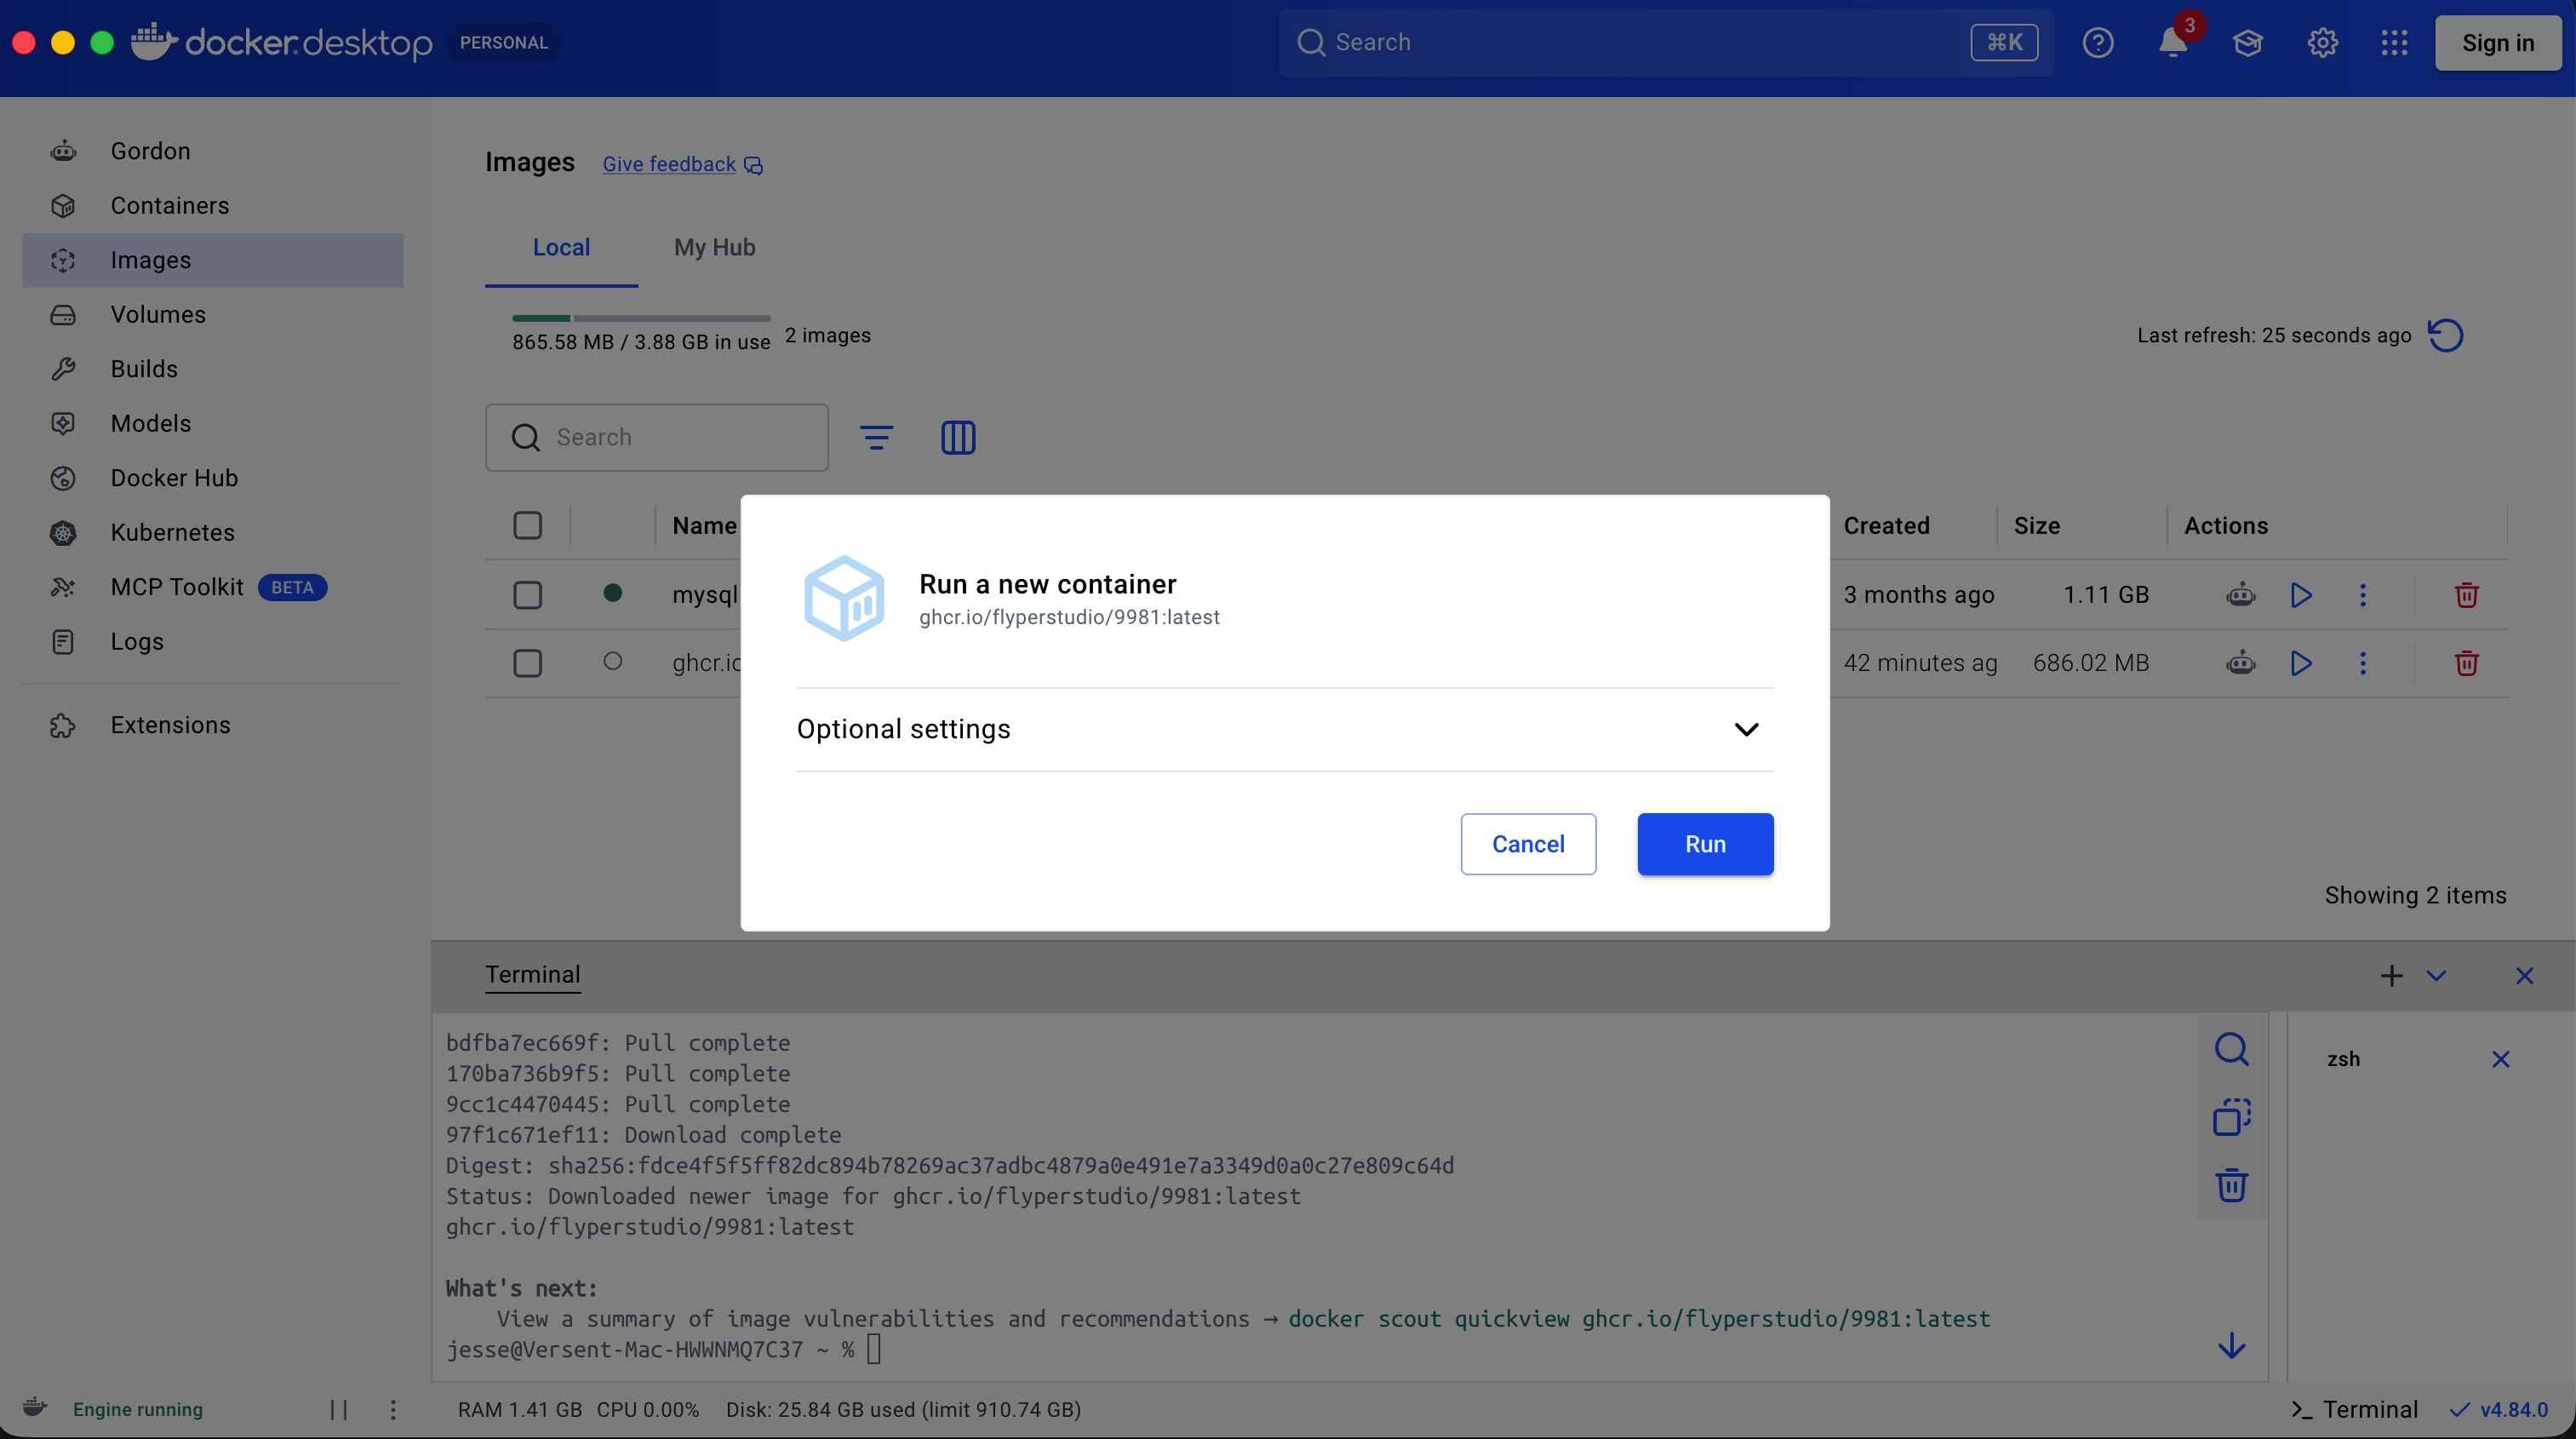Copy terminal output icon

click(x=2231, y=1117)
